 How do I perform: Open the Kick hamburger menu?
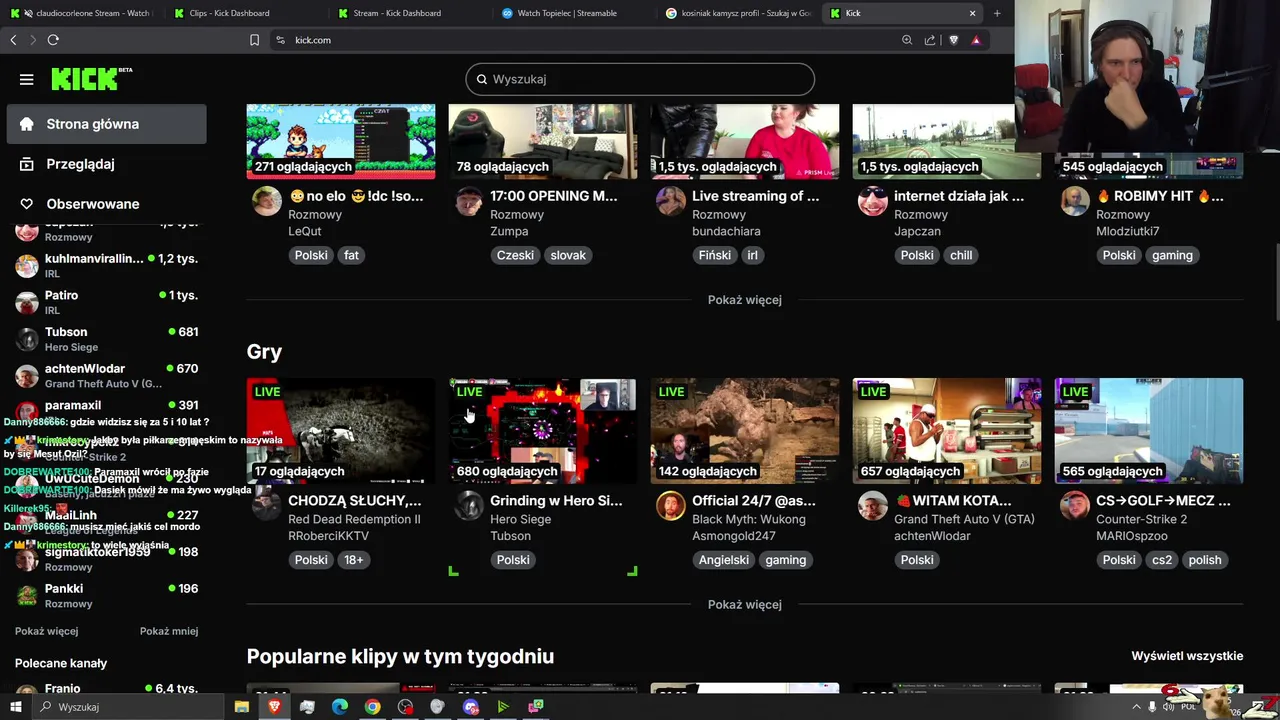coord(27,79)
